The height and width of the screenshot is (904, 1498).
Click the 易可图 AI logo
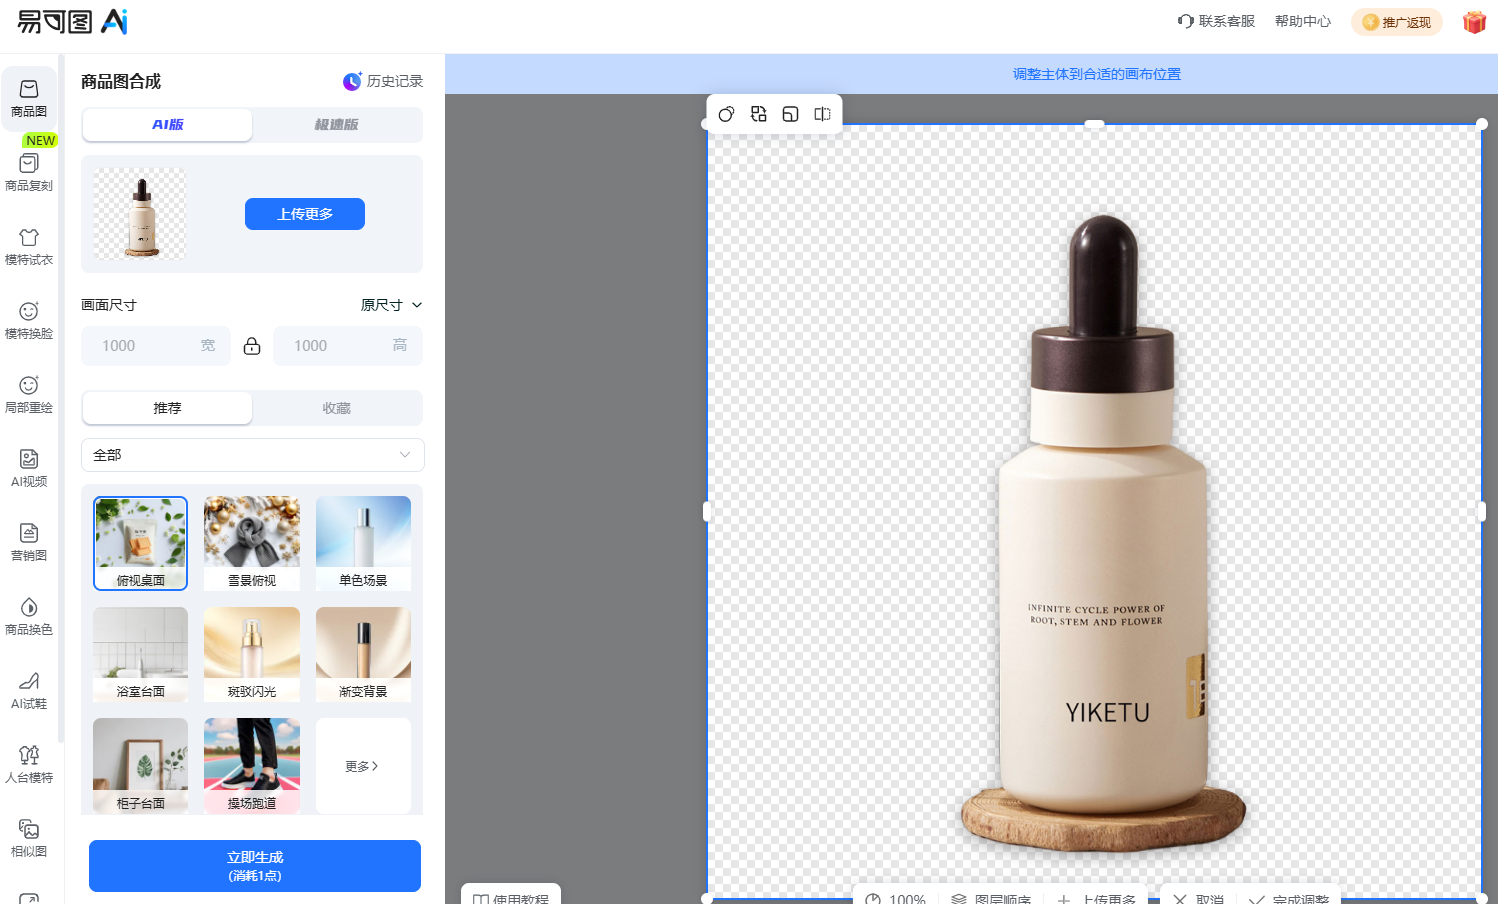(x=73, y=21)
